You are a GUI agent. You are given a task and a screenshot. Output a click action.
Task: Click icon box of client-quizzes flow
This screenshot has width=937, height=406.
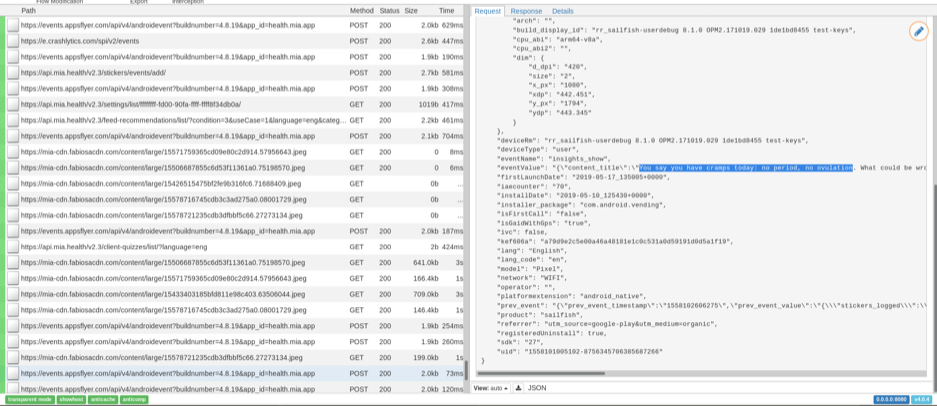click(13, 246)
